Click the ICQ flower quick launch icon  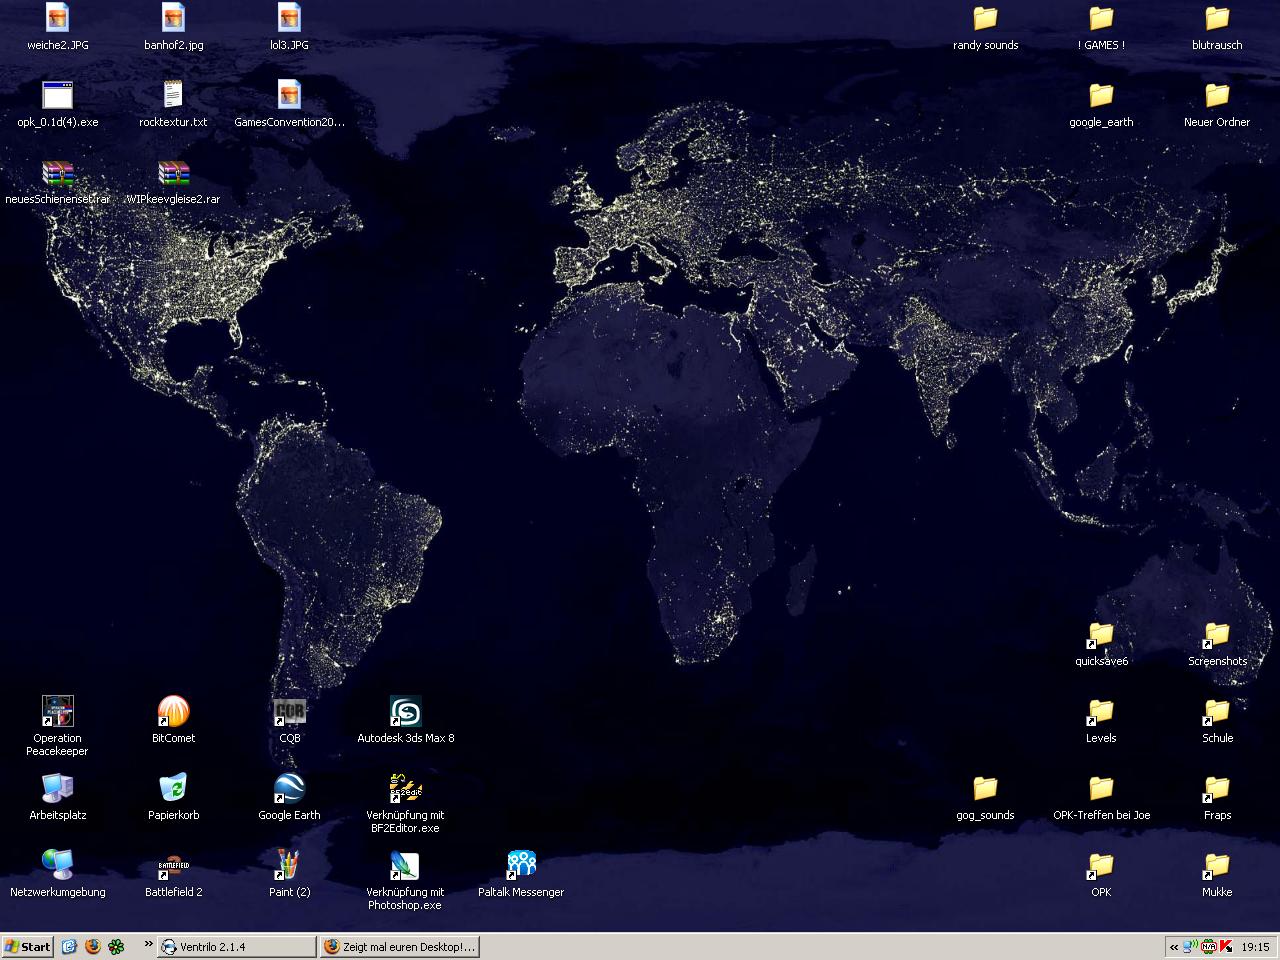tap(117, 946)
